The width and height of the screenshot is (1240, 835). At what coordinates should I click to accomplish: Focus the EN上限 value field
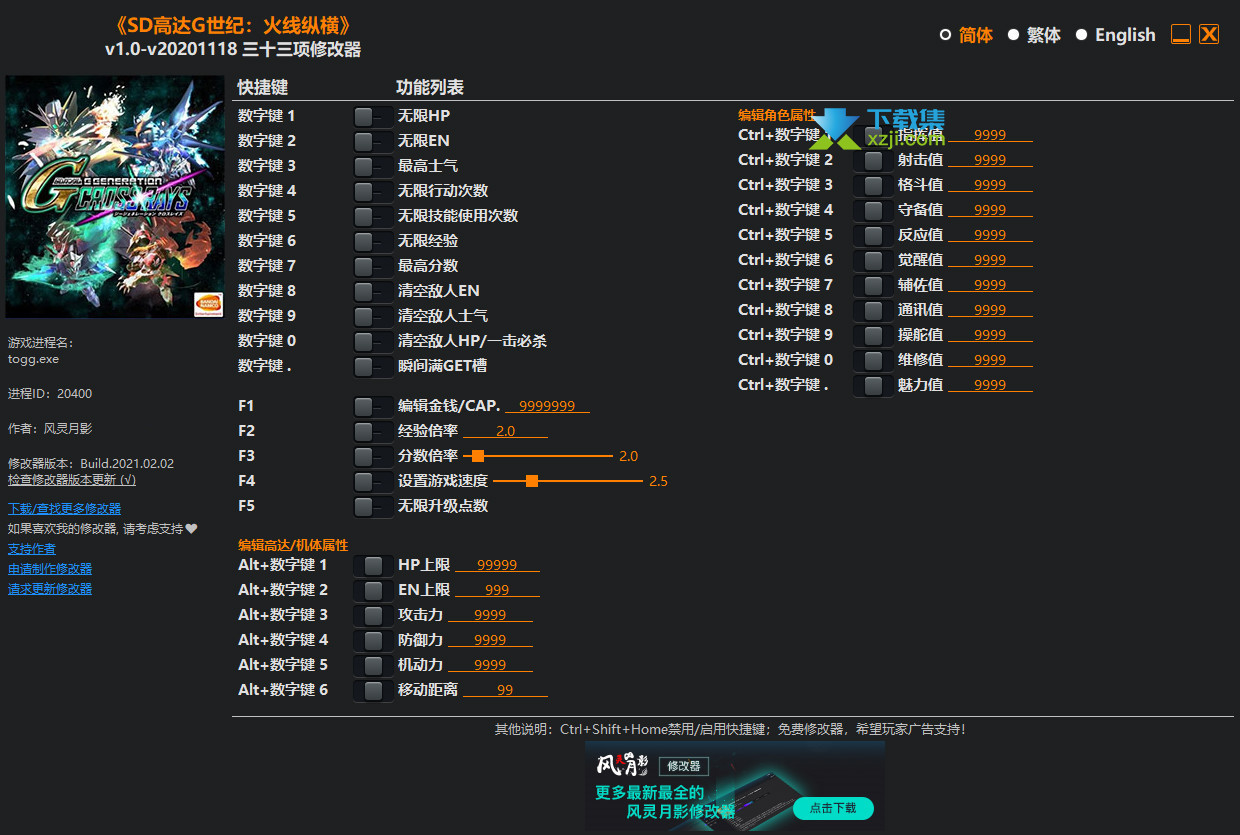point(497,590)
